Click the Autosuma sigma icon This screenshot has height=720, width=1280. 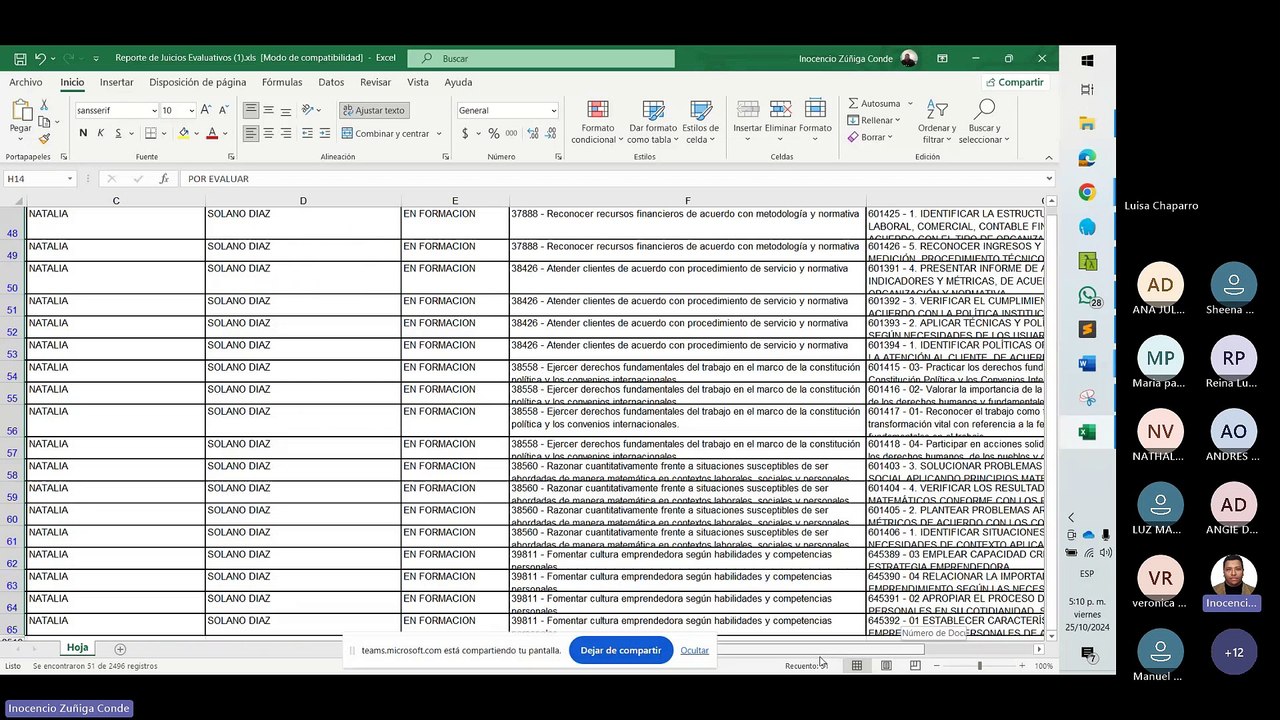coord(853,103)
